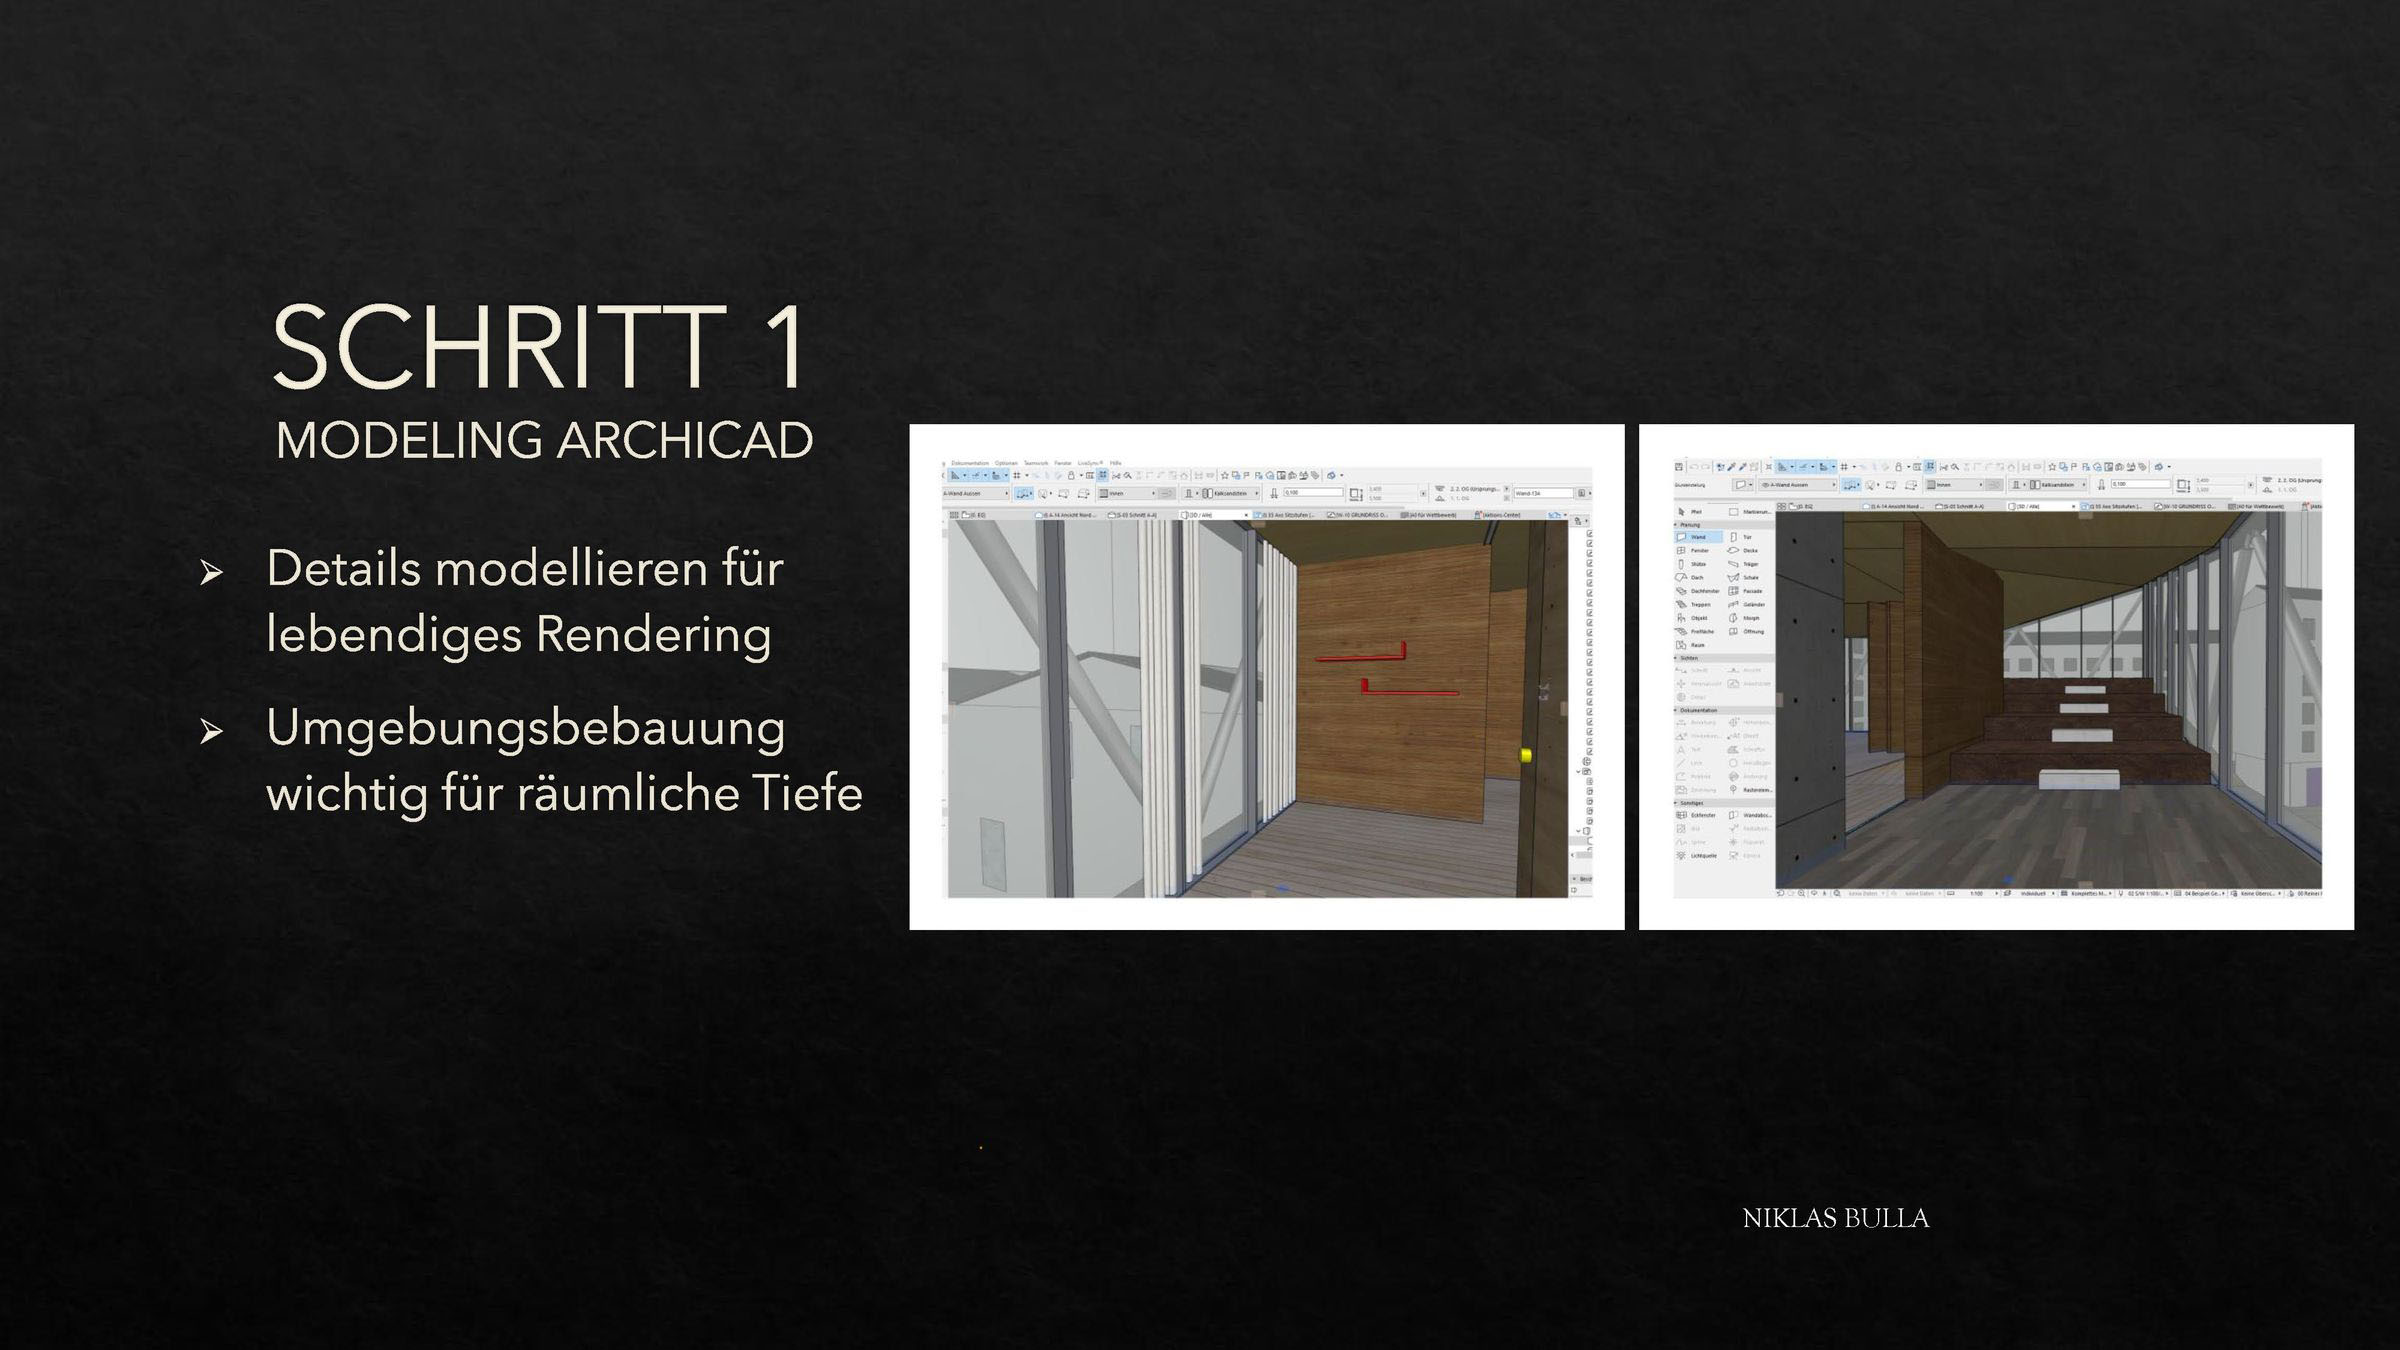Click Wand-134 ID field in left screenshot
This screenshot has height=1350, width=2400.
click(1544, 493)
